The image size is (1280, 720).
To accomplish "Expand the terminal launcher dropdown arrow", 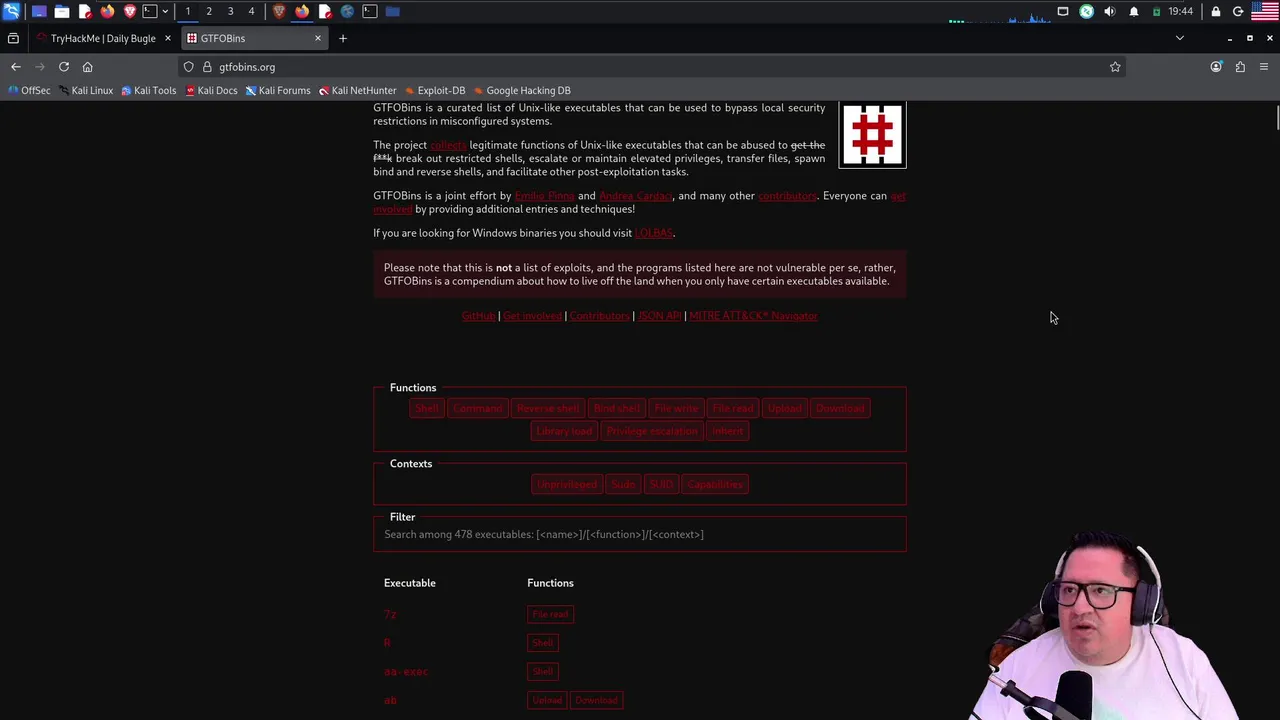I will (165, 11).
